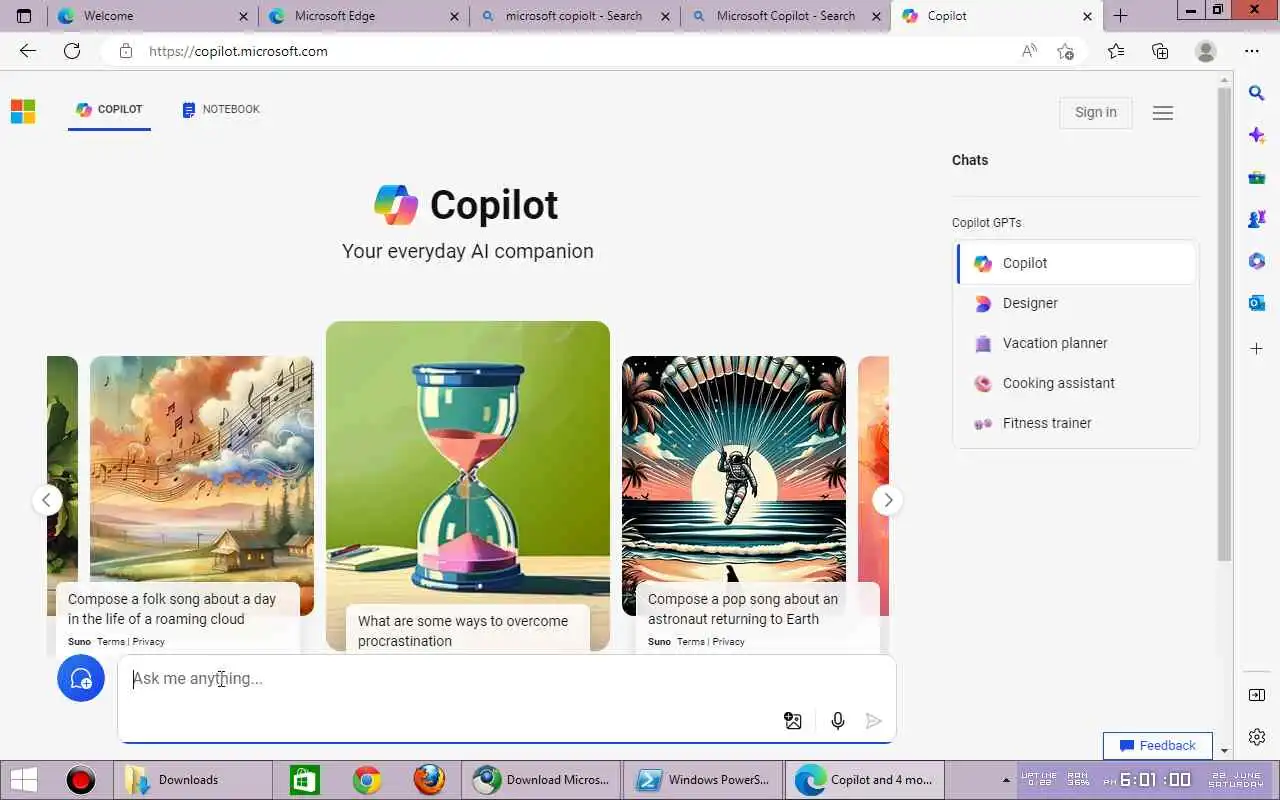
Task: Open sidebar Tools briefcase icon
Action: tap(1257, 177)
